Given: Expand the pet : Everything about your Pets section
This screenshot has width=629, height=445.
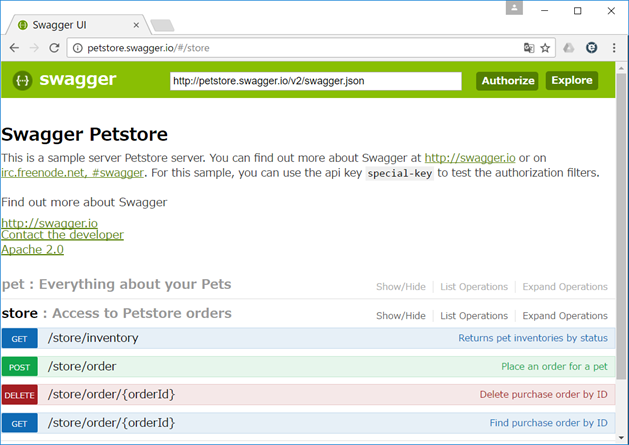Looking at the screenshot, I should (x=116, y=284).
